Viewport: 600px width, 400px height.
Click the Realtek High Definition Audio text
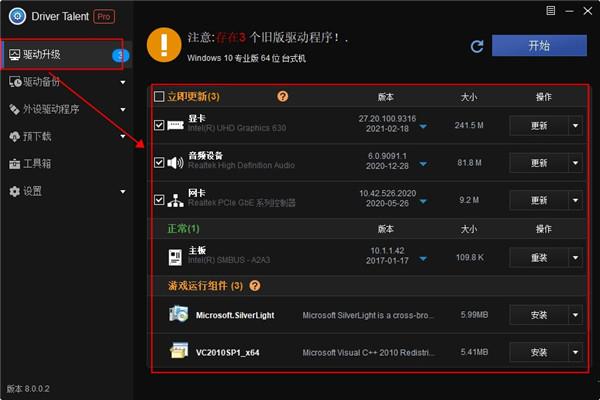point(241,165)
